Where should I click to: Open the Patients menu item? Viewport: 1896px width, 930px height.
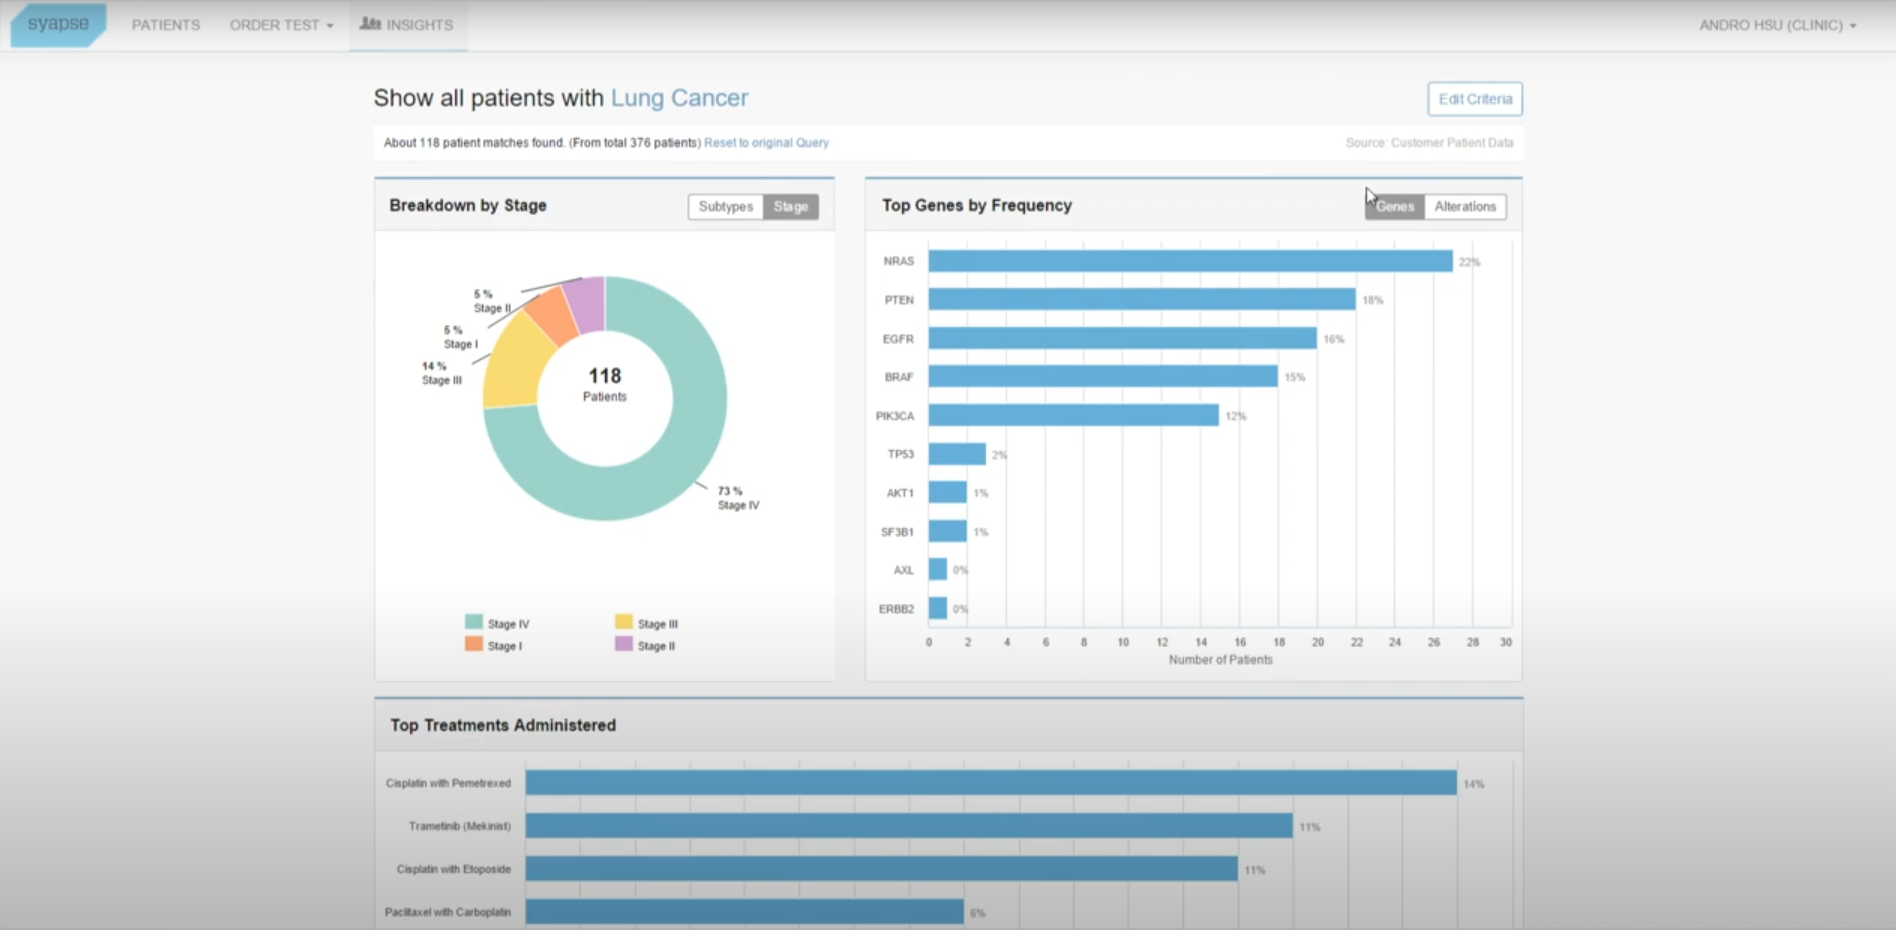point(166,25)
